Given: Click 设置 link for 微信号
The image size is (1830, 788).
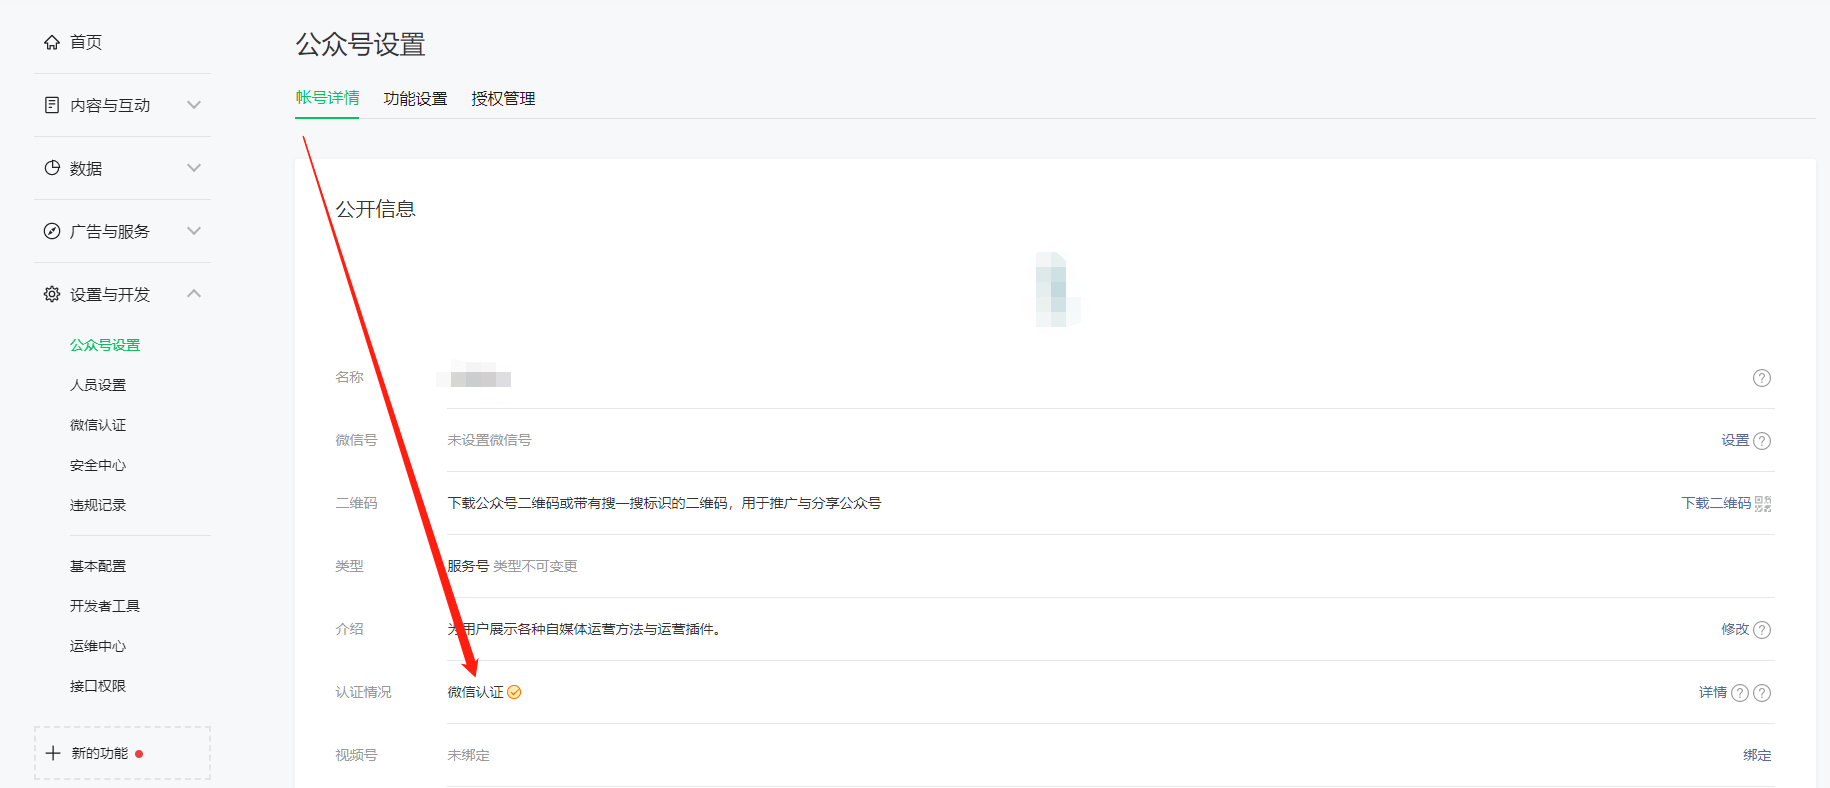Looking at the screenshot, I should pos(1735,440).
